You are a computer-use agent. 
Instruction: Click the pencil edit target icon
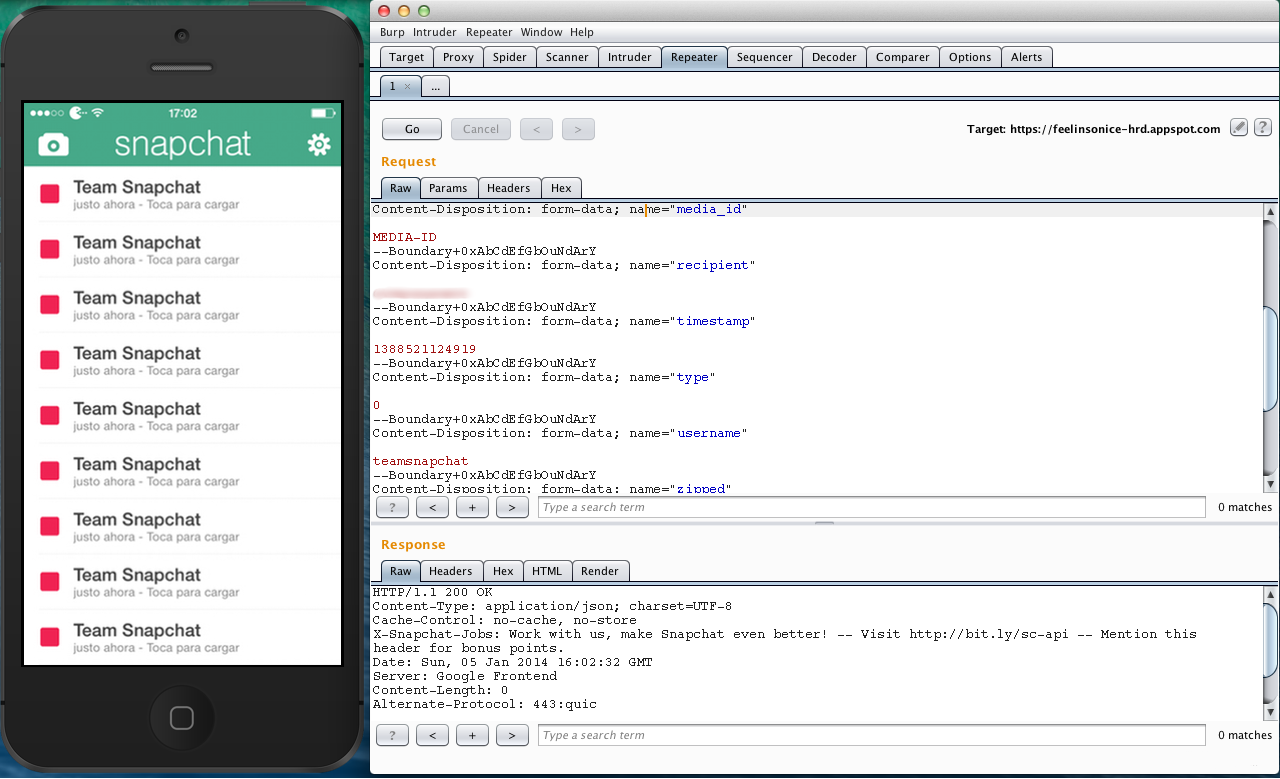tap(1239, 128)
